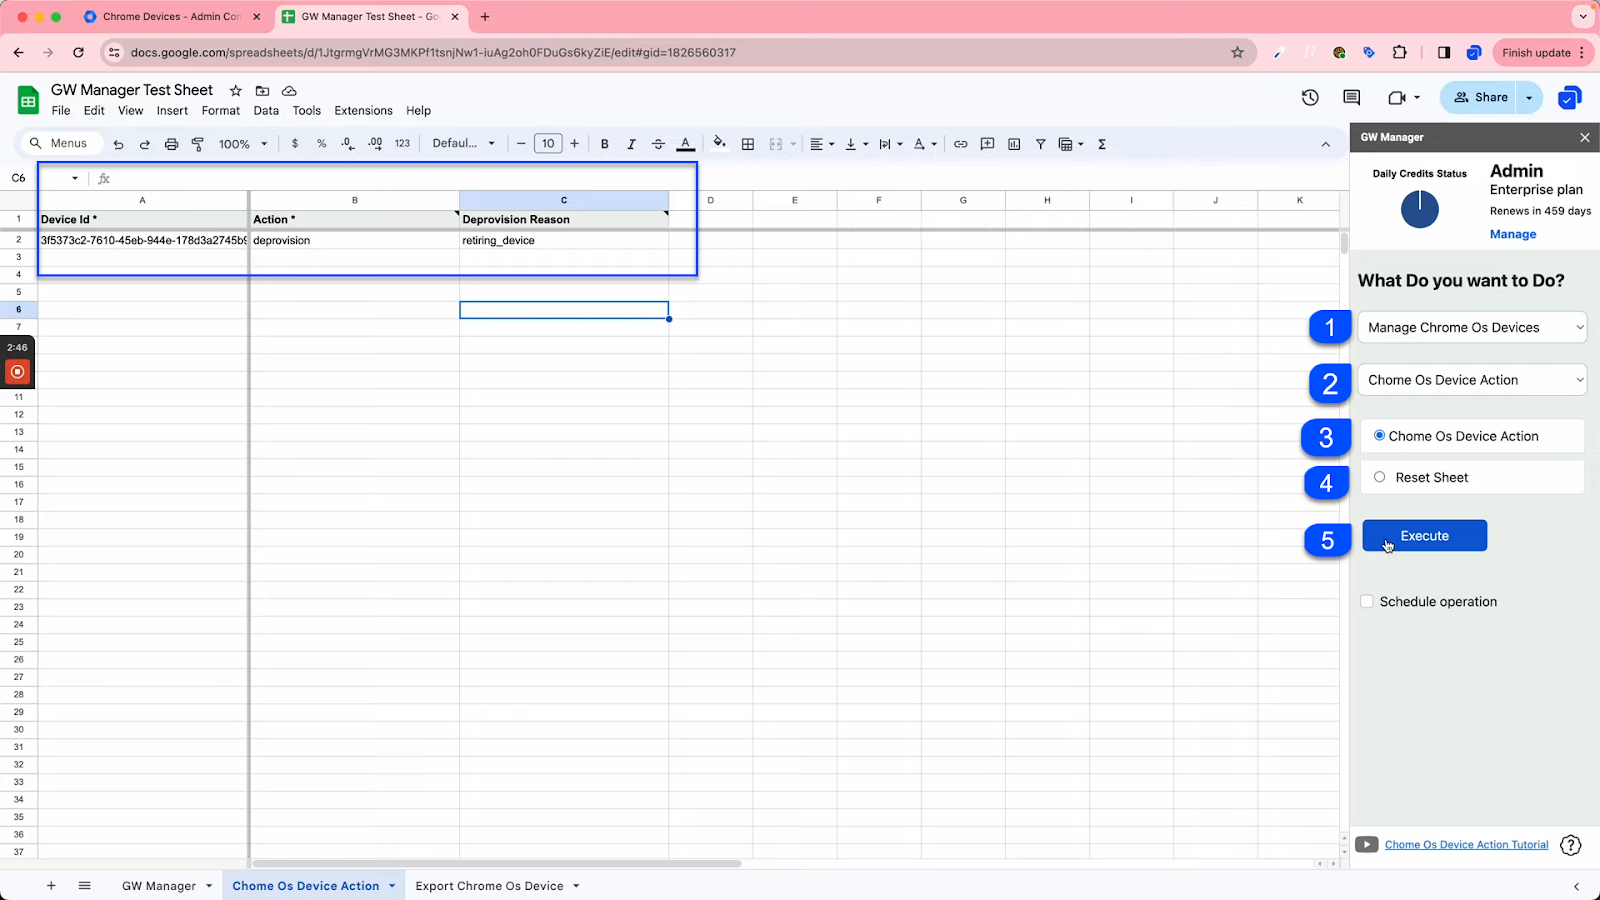Select cell with retiring_device text
Screen dimensions: 1600x900
564,240
